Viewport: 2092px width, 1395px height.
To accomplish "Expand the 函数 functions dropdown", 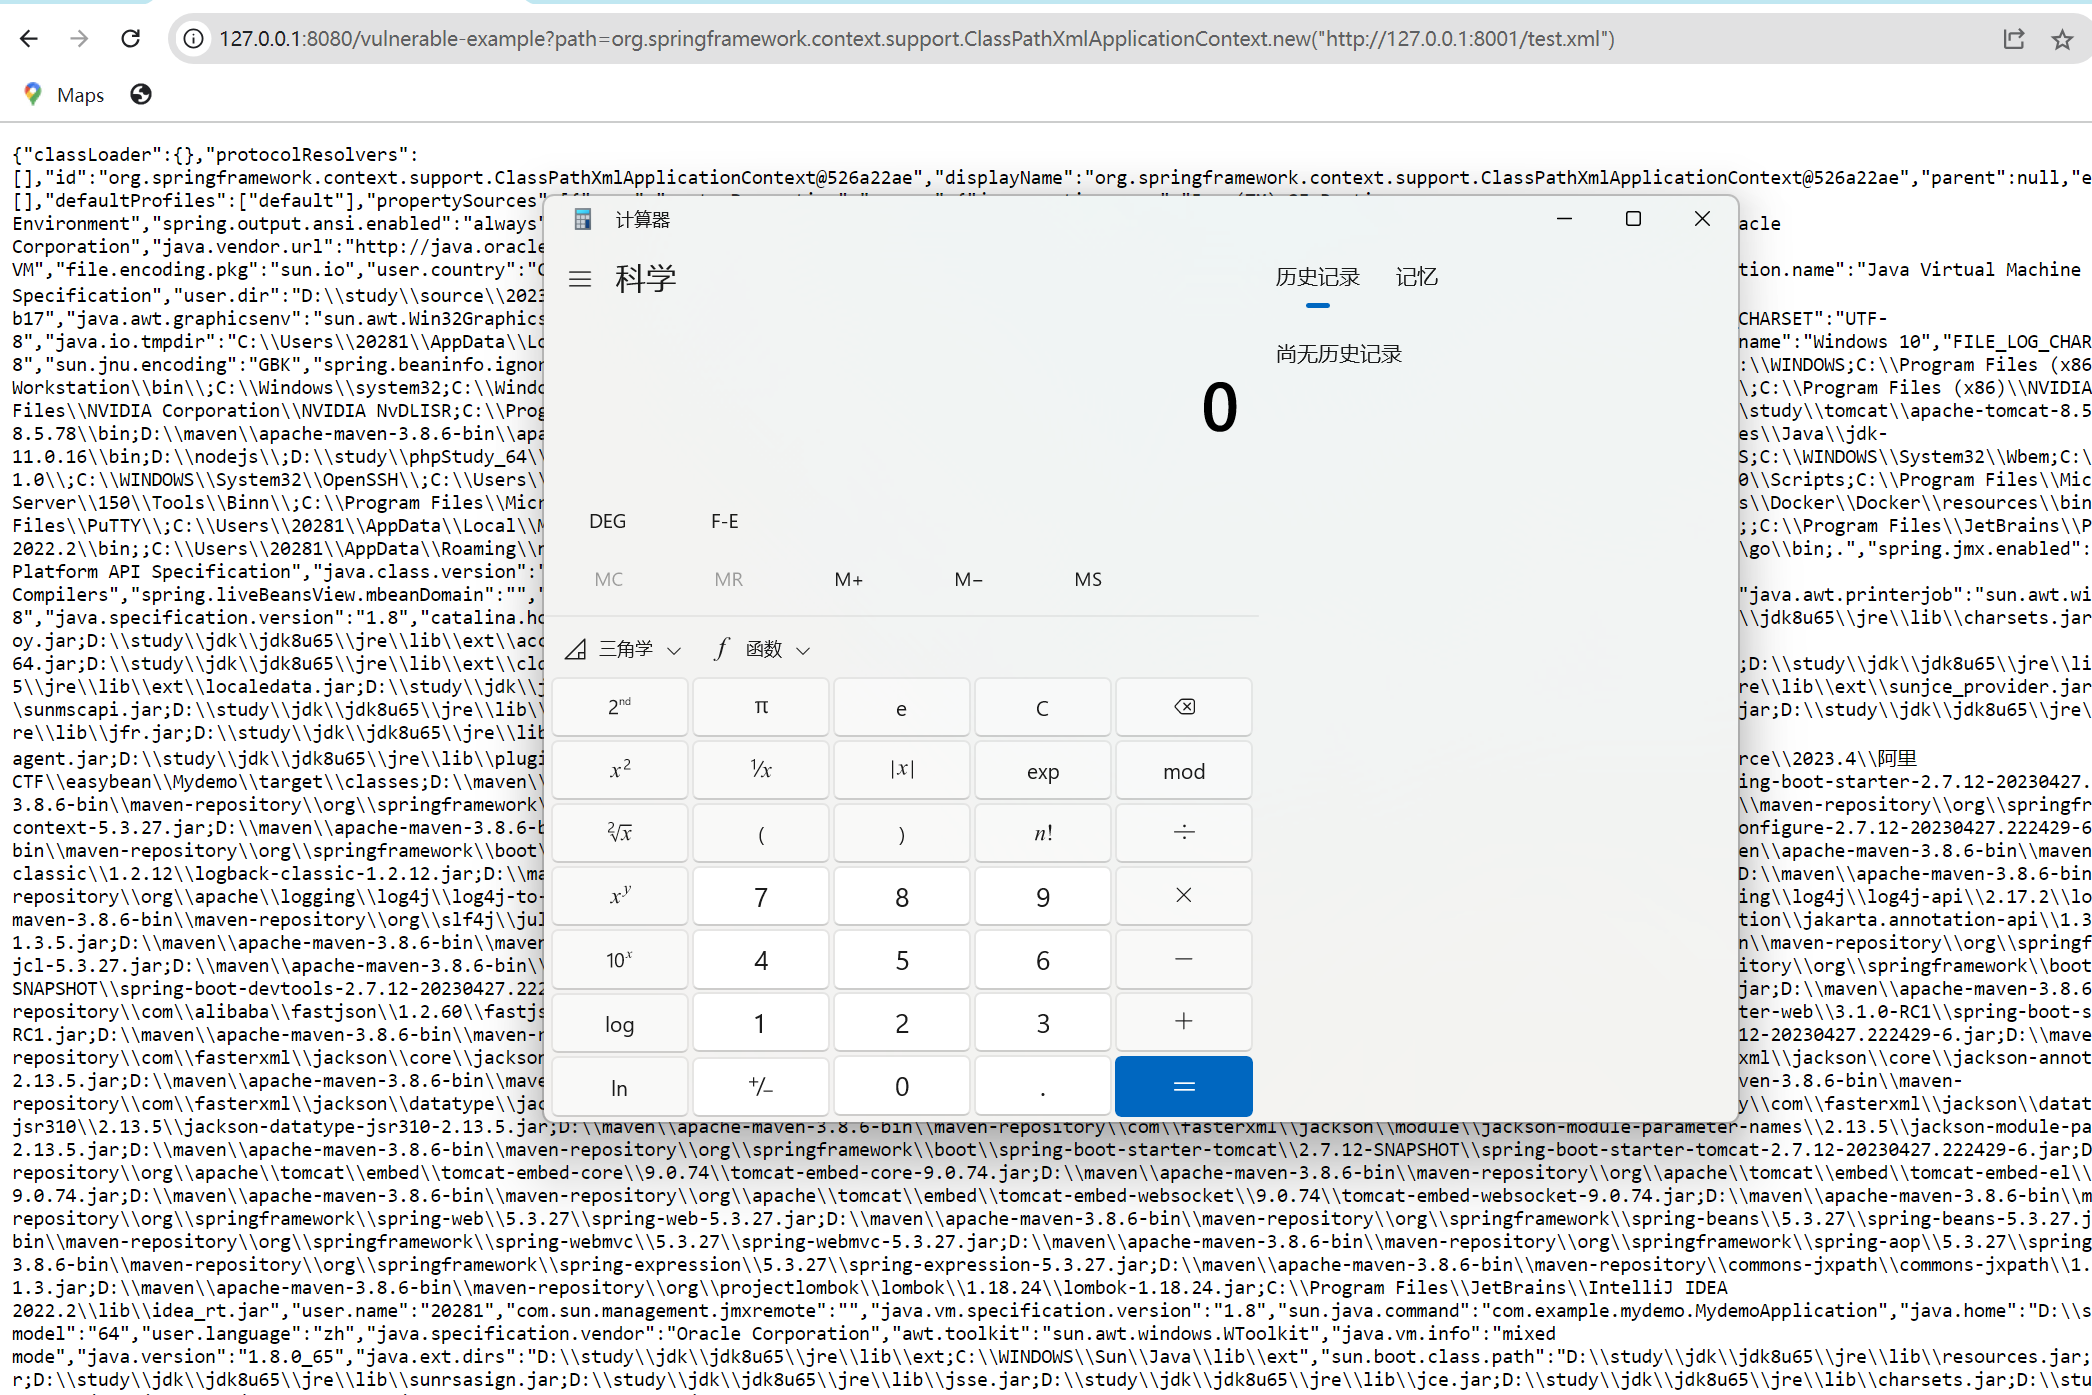I will tap(764, 650).
